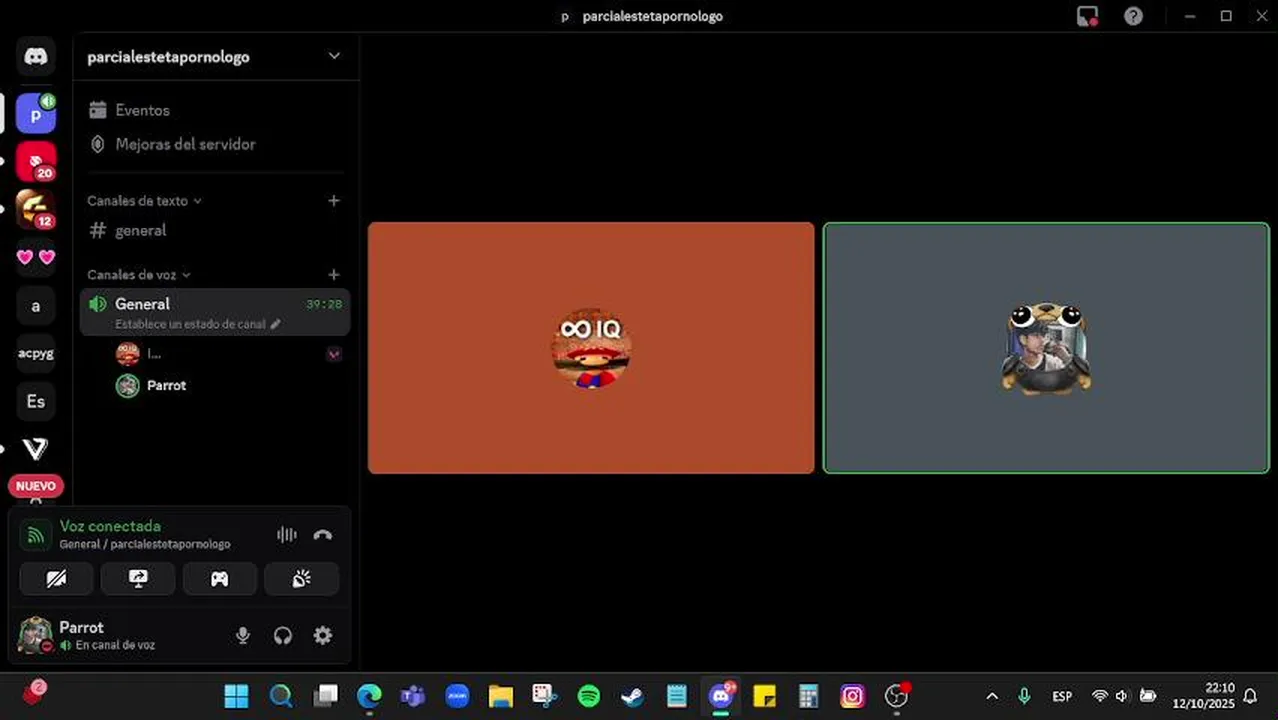The height and width of the screenshot is (720, 1278).
Task: Open Snipping Tool from the taskbar
Action: tap(545, 696)
